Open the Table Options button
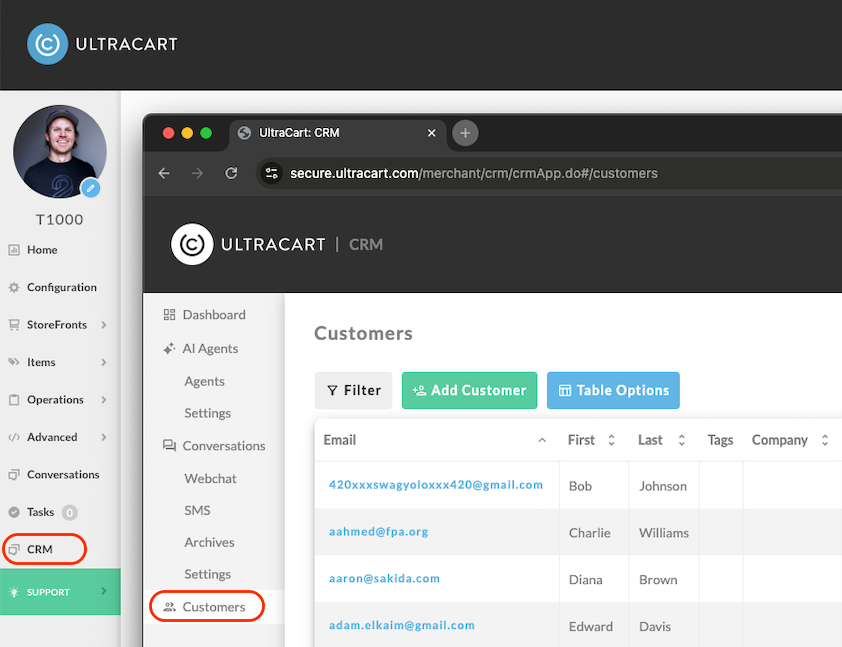 click(613, 390)
